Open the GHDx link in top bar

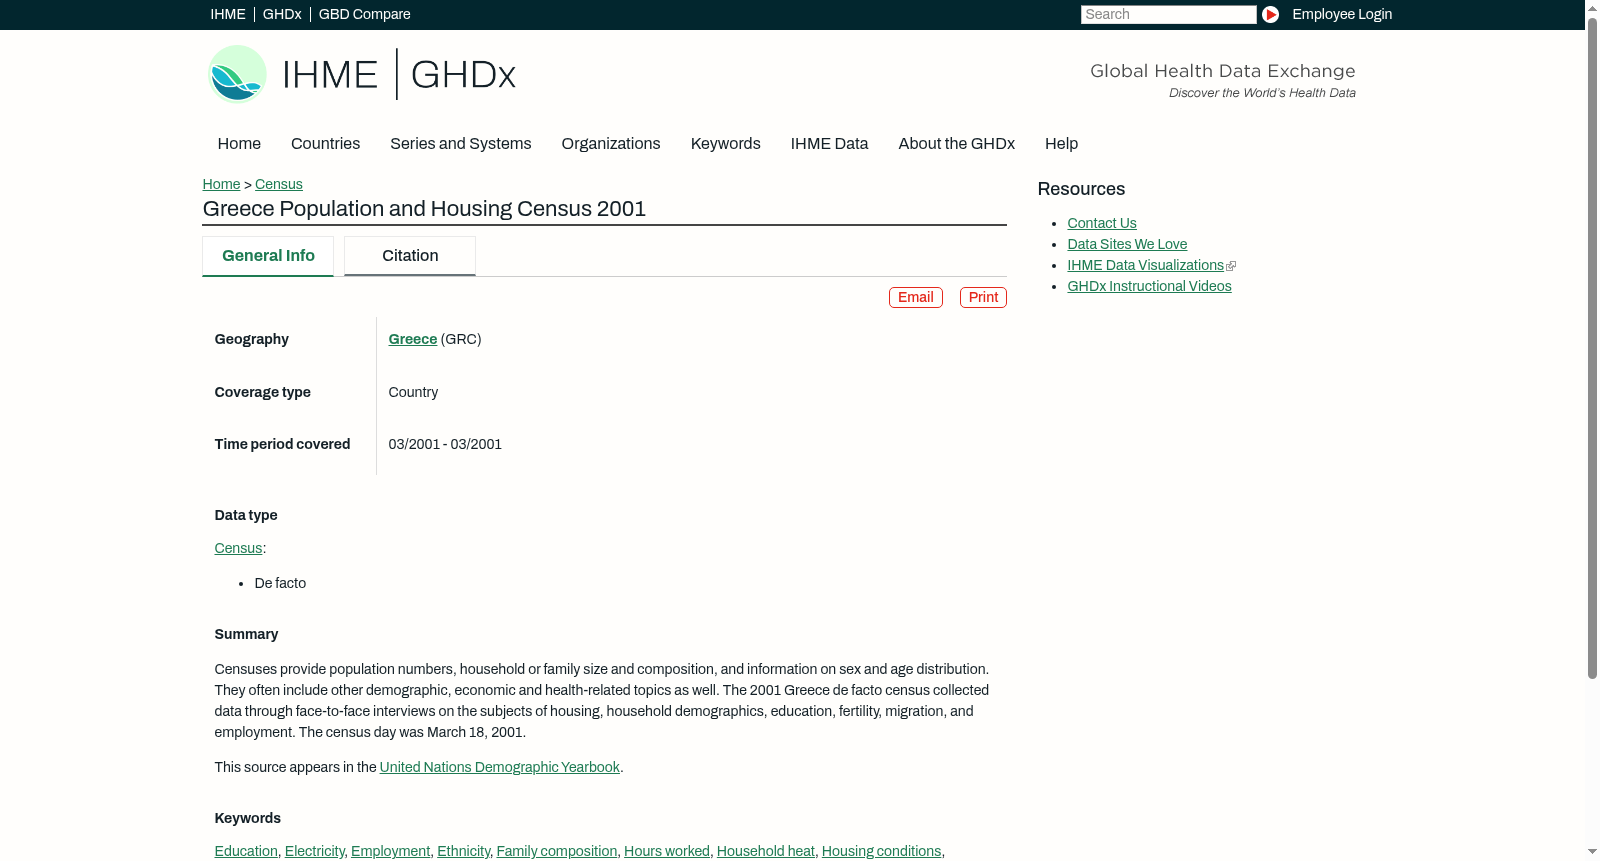pyautogui.click(x=282, y=14)
